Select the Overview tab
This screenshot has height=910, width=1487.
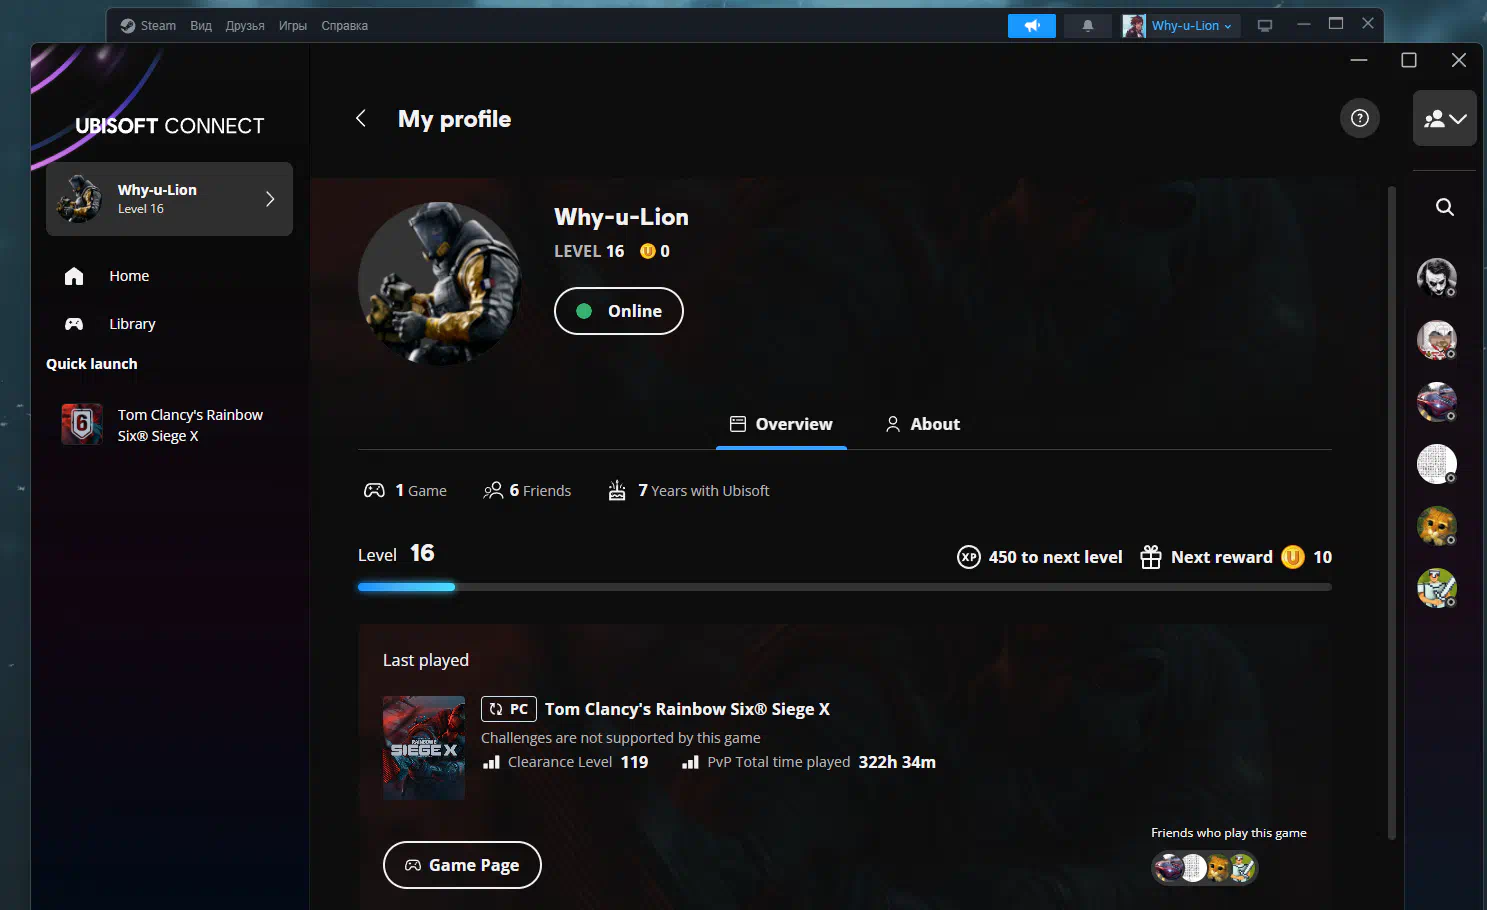[x=781, y=424]
